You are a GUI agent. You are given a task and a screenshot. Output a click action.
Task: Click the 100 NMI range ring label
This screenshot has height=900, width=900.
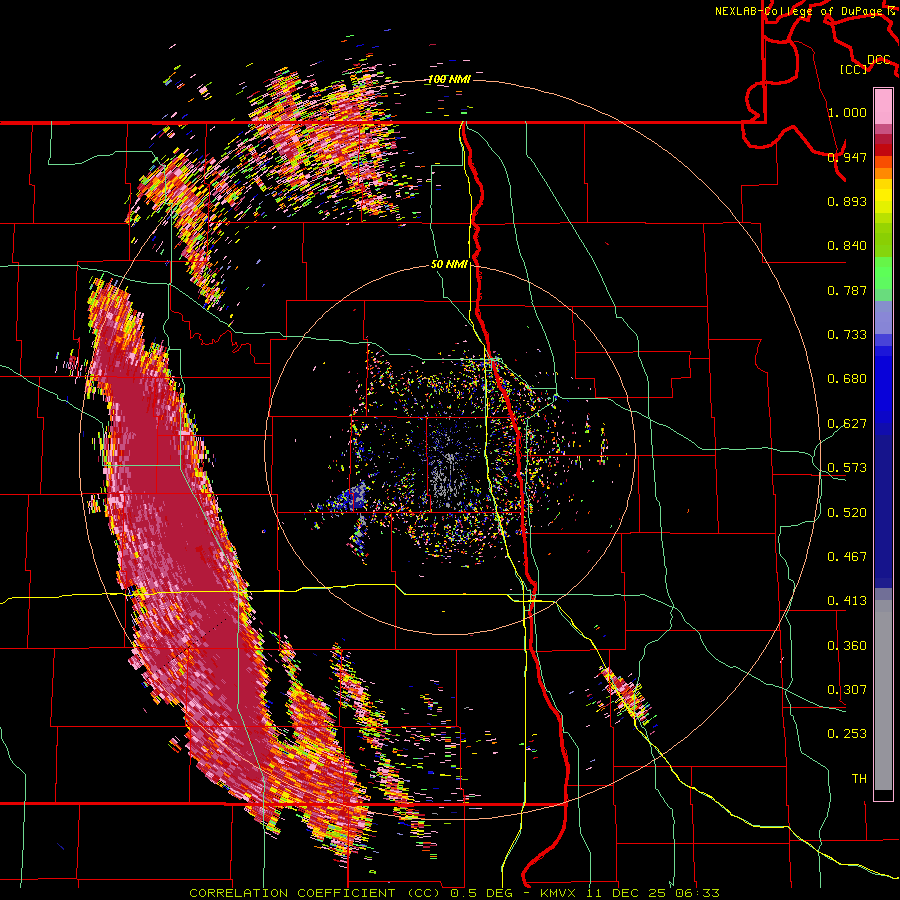(449, 79)
